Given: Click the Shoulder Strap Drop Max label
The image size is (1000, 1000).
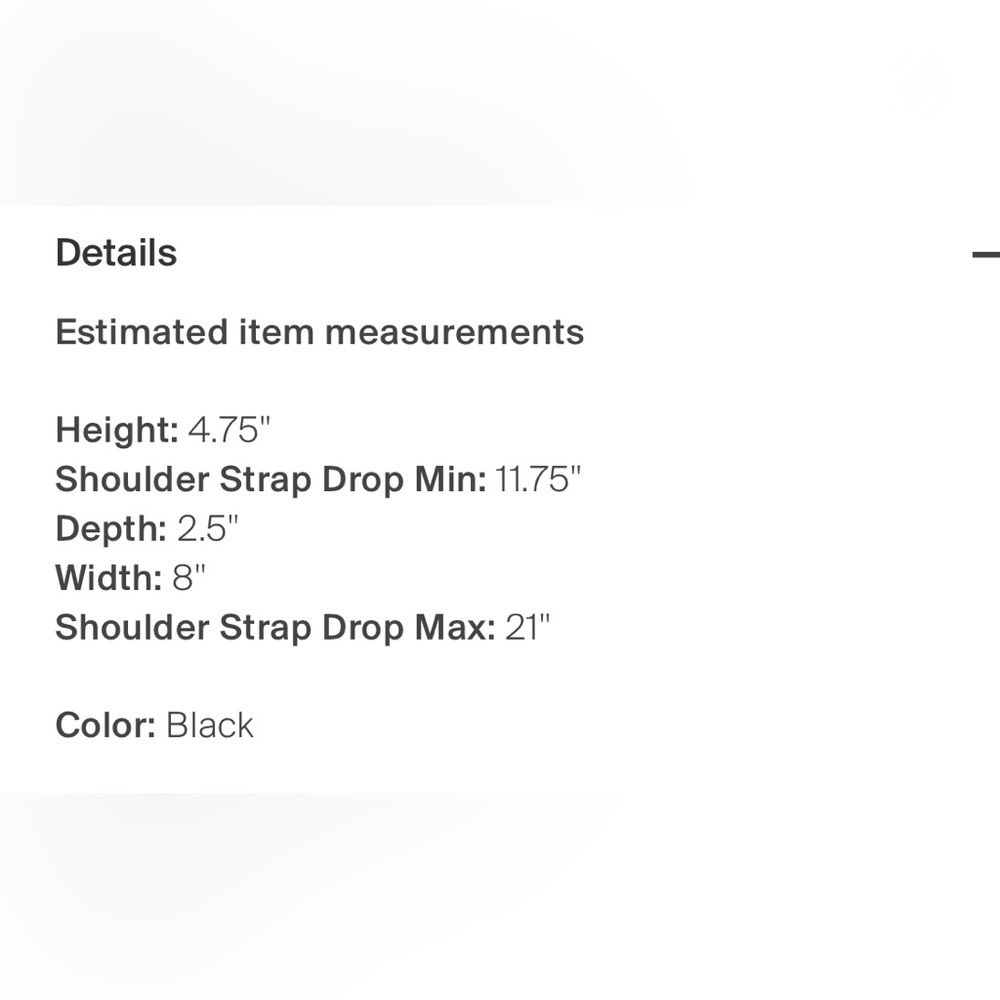Looking at the screenshot, I should point(276,628).
